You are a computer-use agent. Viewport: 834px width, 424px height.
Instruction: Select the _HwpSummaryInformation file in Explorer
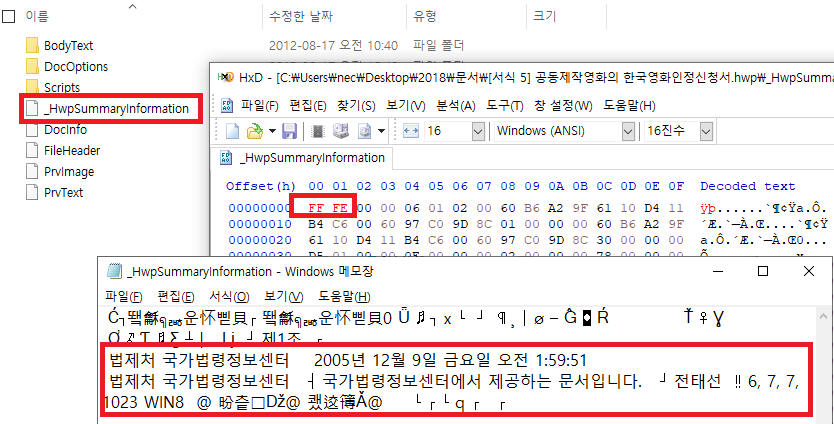click(x=116, y=108)
